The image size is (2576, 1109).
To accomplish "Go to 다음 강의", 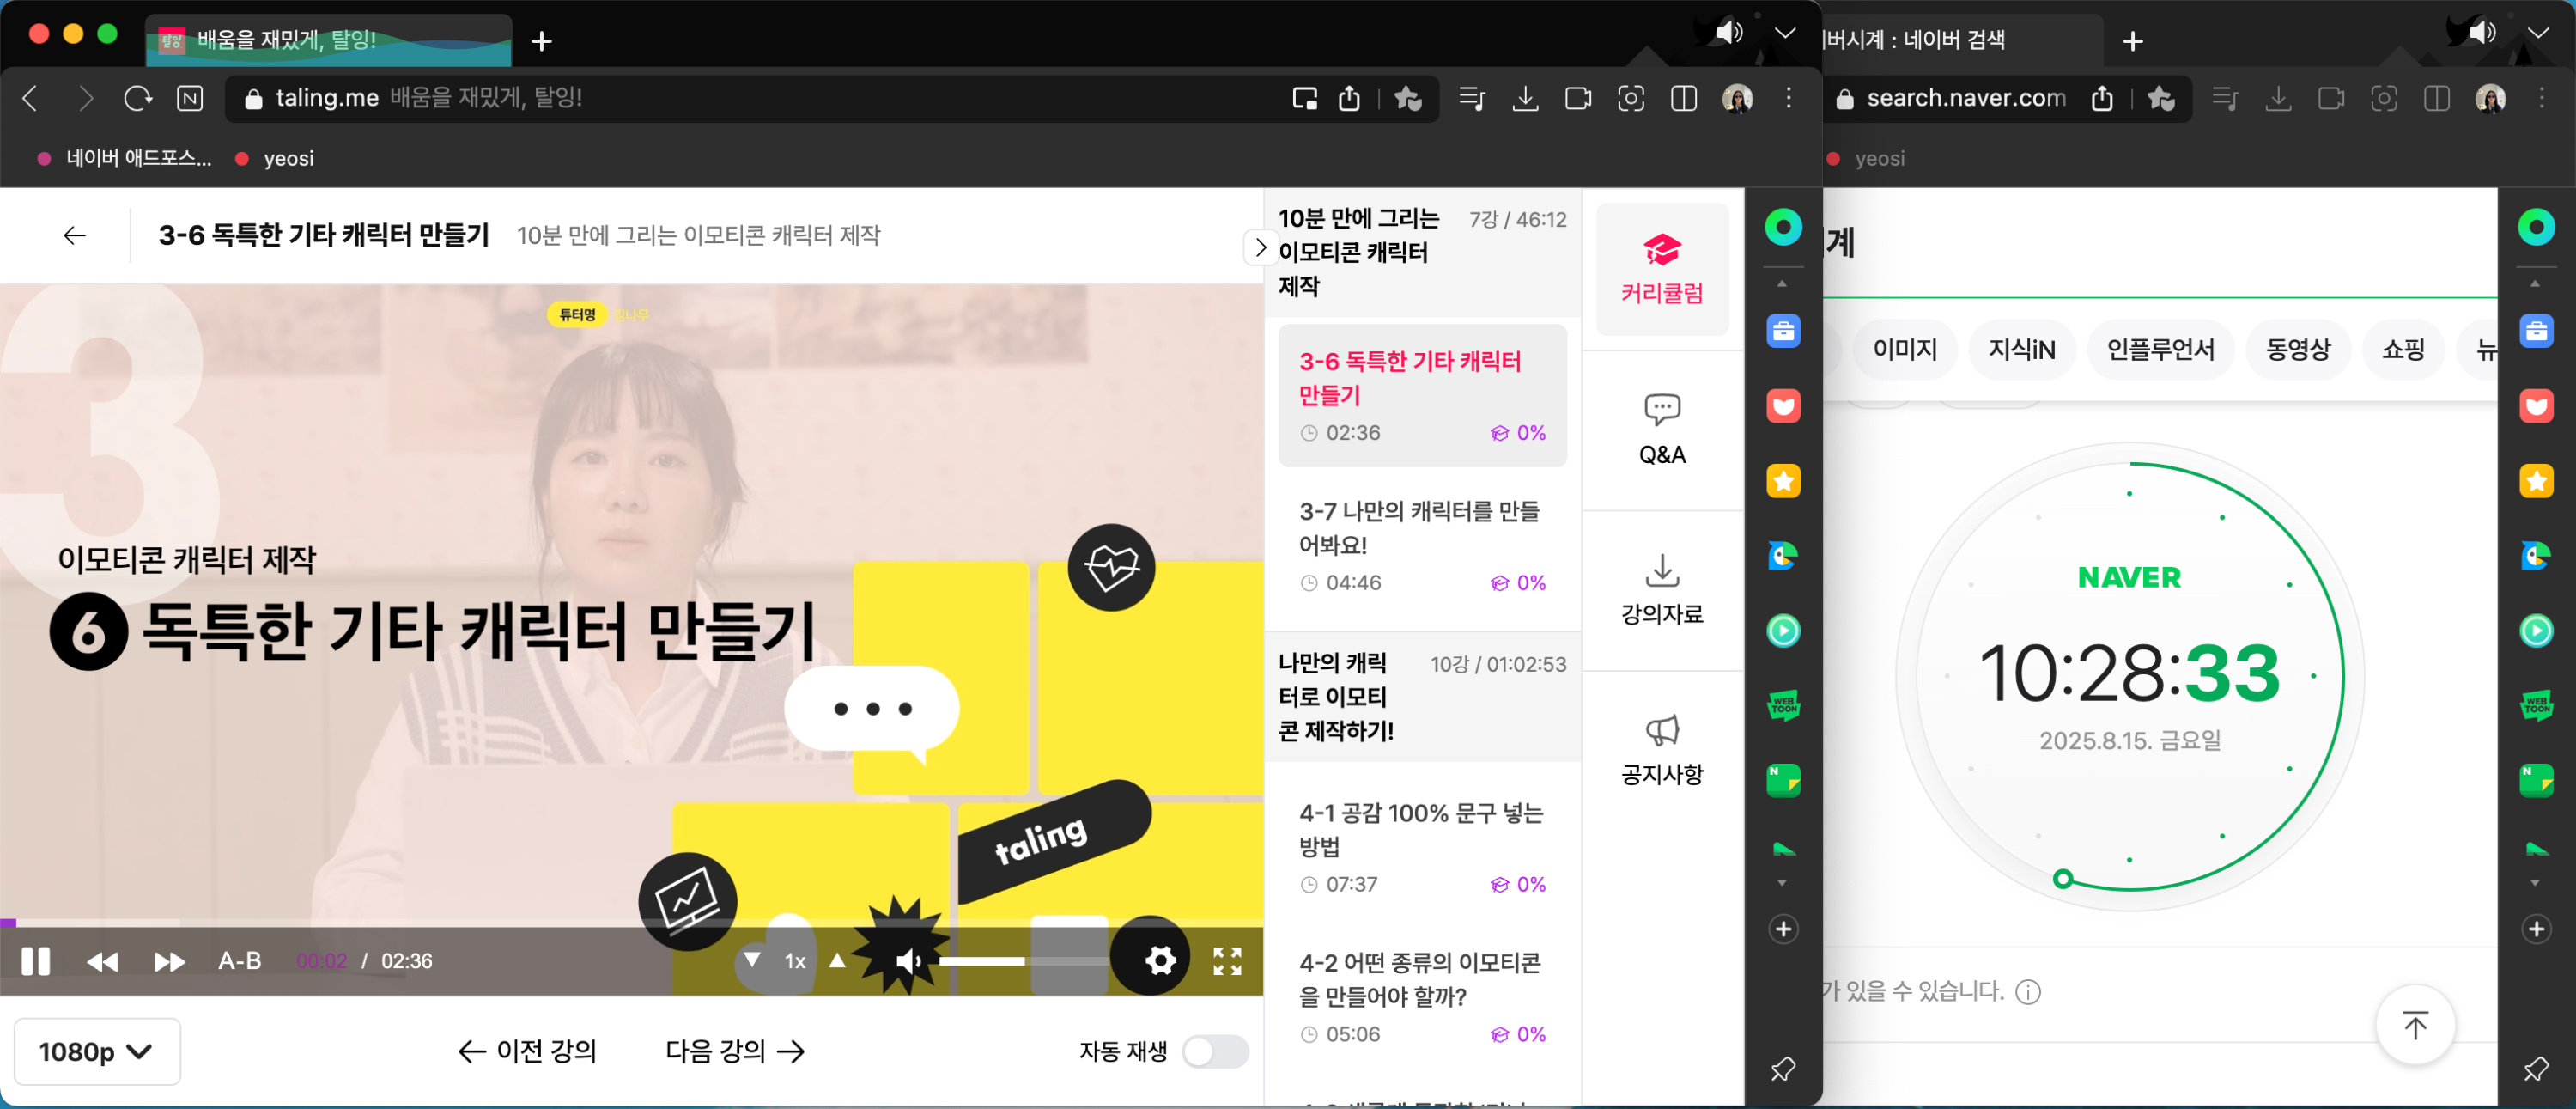I will 735,1051.
